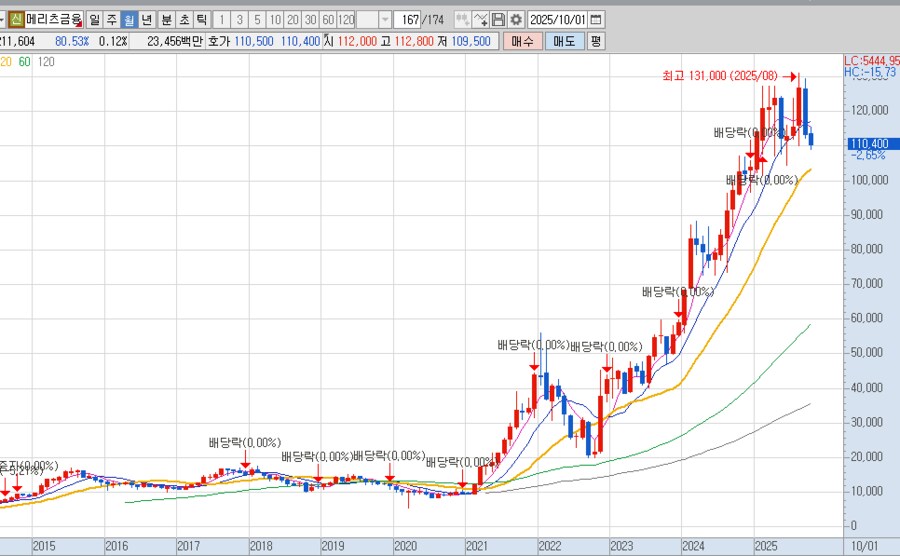
Task: Switch chart to daily (일) period
Action: tap(94, 19)
